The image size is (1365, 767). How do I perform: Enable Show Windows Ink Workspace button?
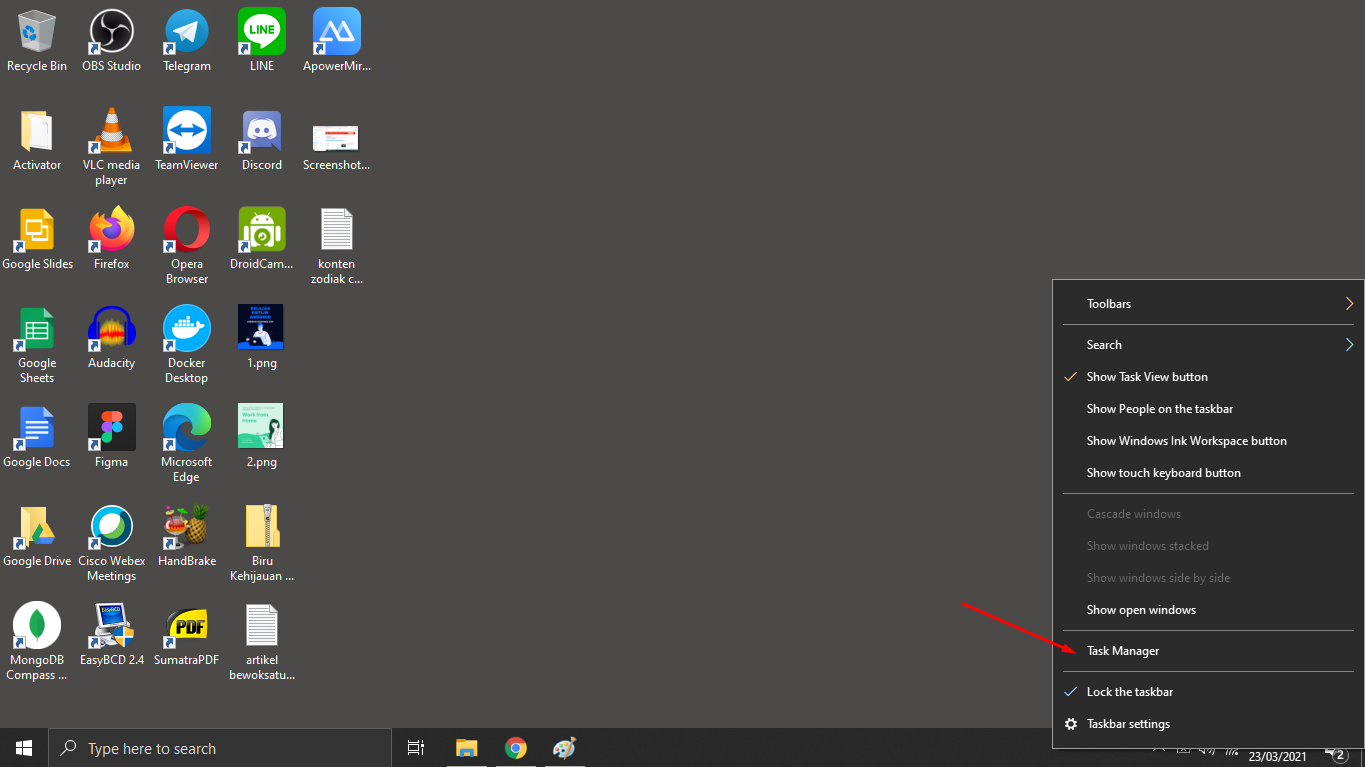pyautogui.click(x=1208, y=440)
